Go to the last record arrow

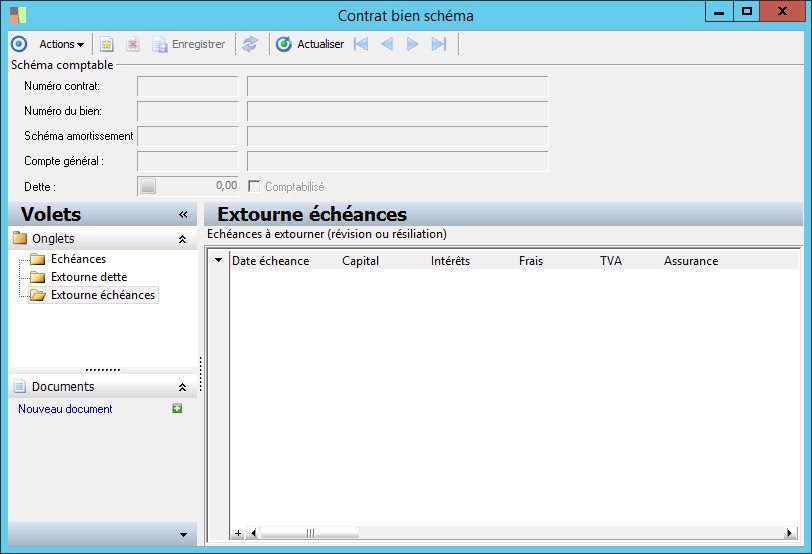(x=439, y=44)
